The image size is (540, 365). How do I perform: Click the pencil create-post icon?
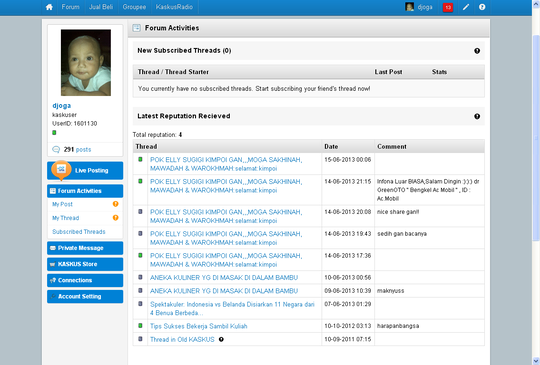466,7
